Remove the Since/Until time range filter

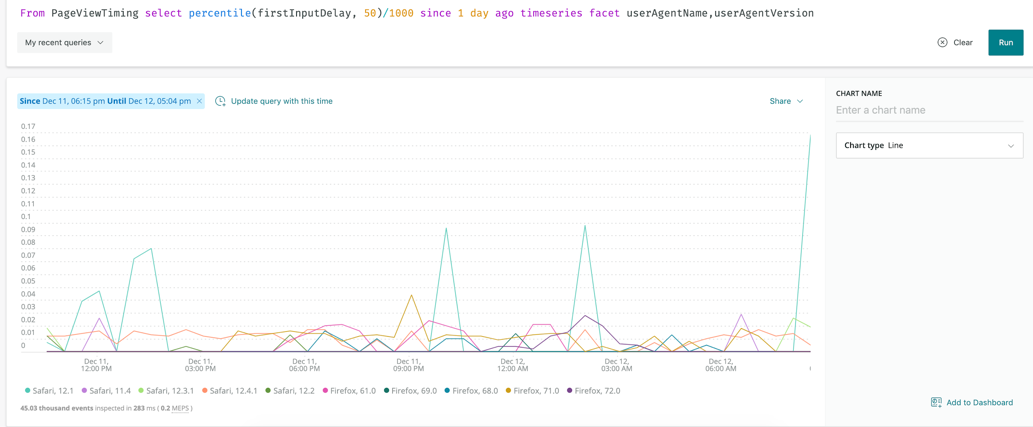[x=199, y=101]
